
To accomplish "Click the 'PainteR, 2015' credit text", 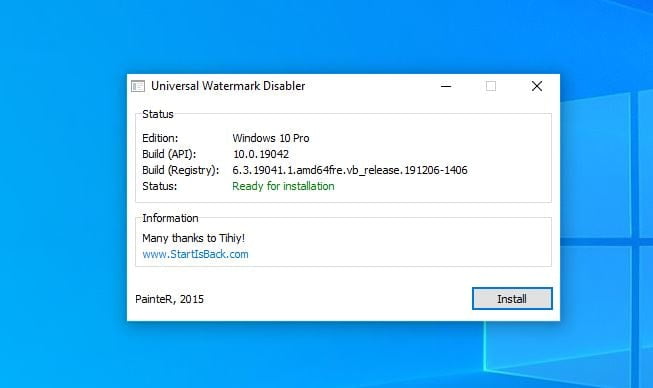I will coord(169,299).
